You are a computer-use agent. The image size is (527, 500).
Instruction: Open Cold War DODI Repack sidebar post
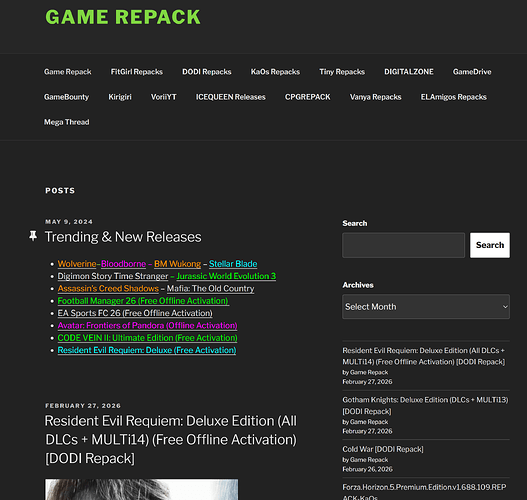tap(383, 449)
